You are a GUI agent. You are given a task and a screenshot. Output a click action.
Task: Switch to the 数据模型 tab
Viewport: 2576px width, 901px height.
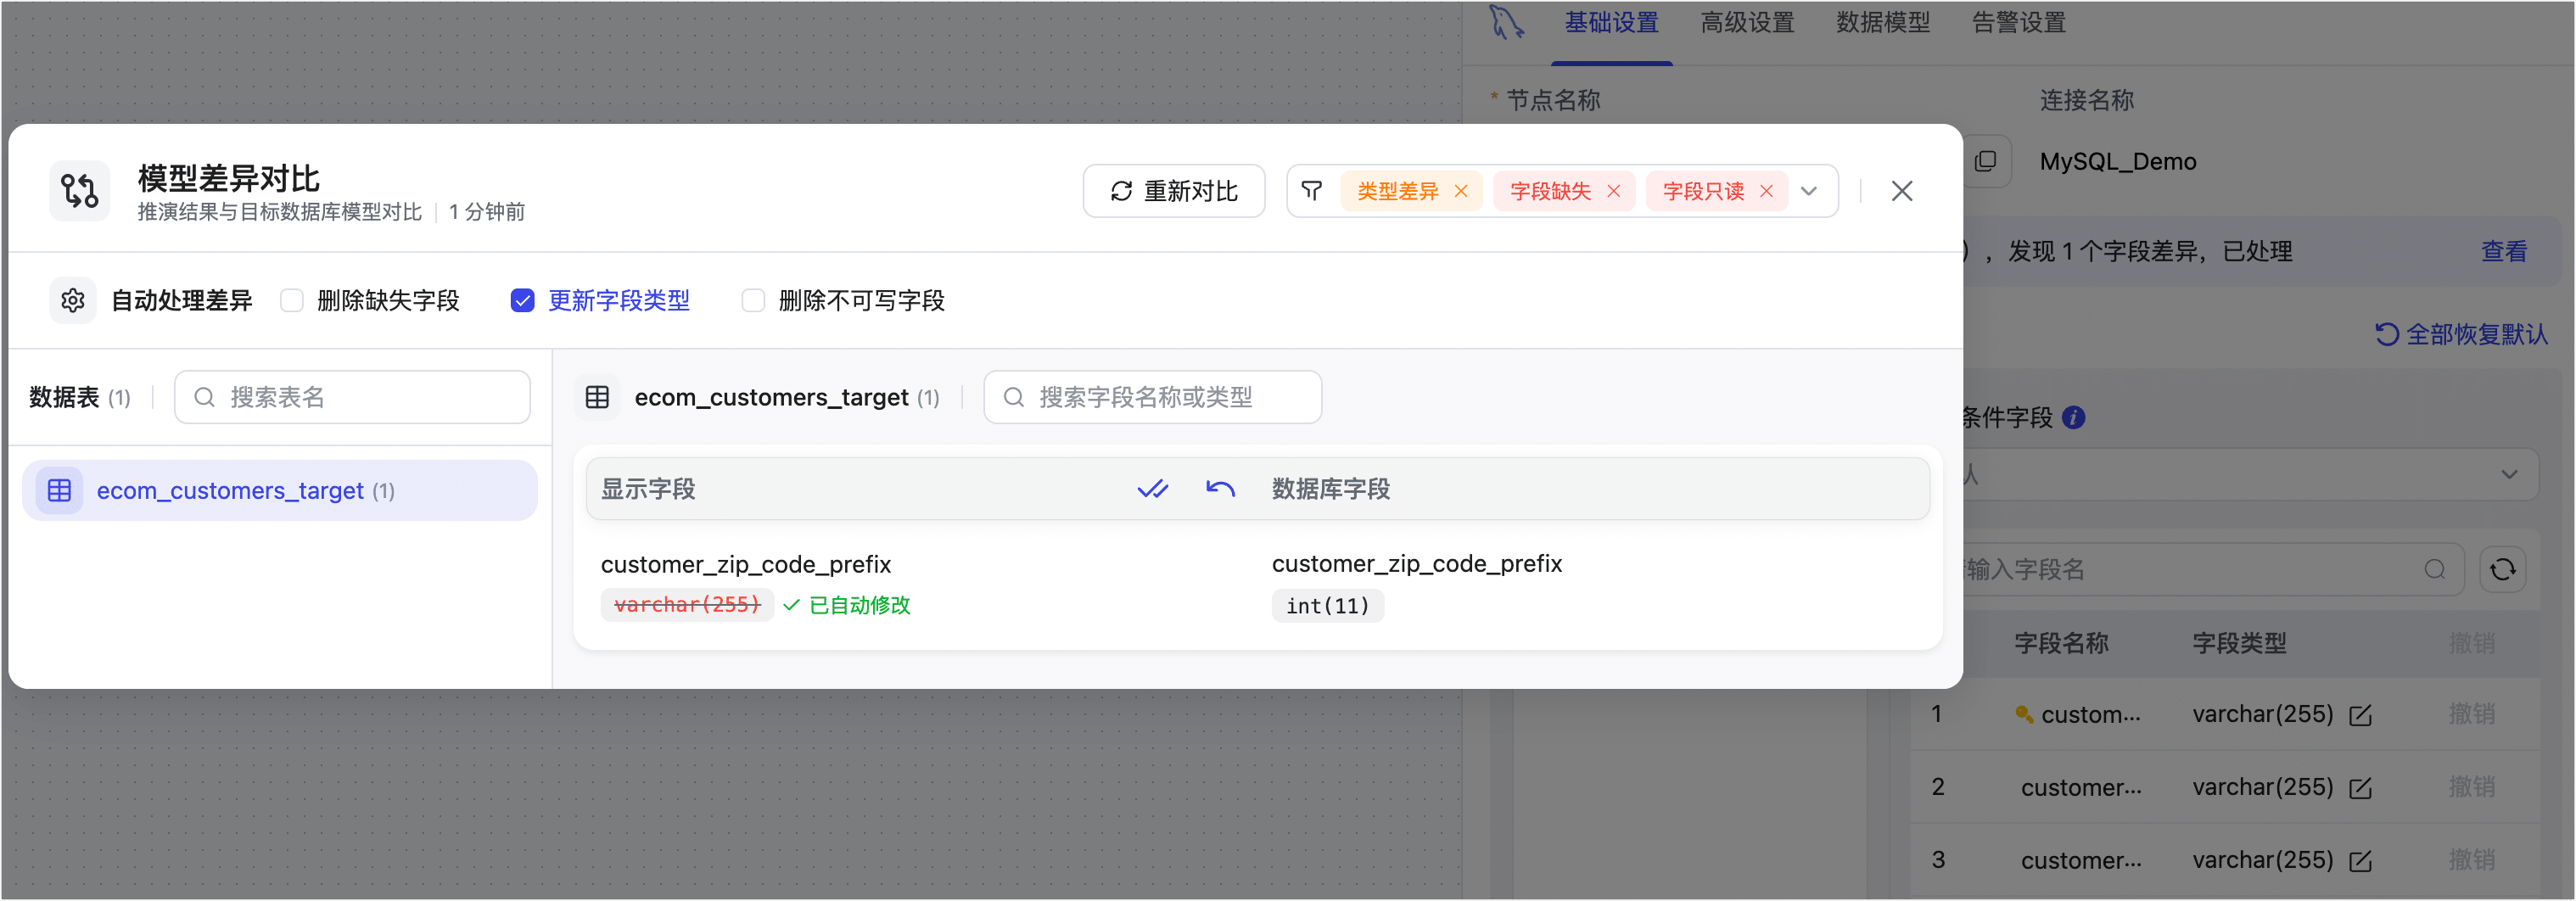tap(1883, 23)
